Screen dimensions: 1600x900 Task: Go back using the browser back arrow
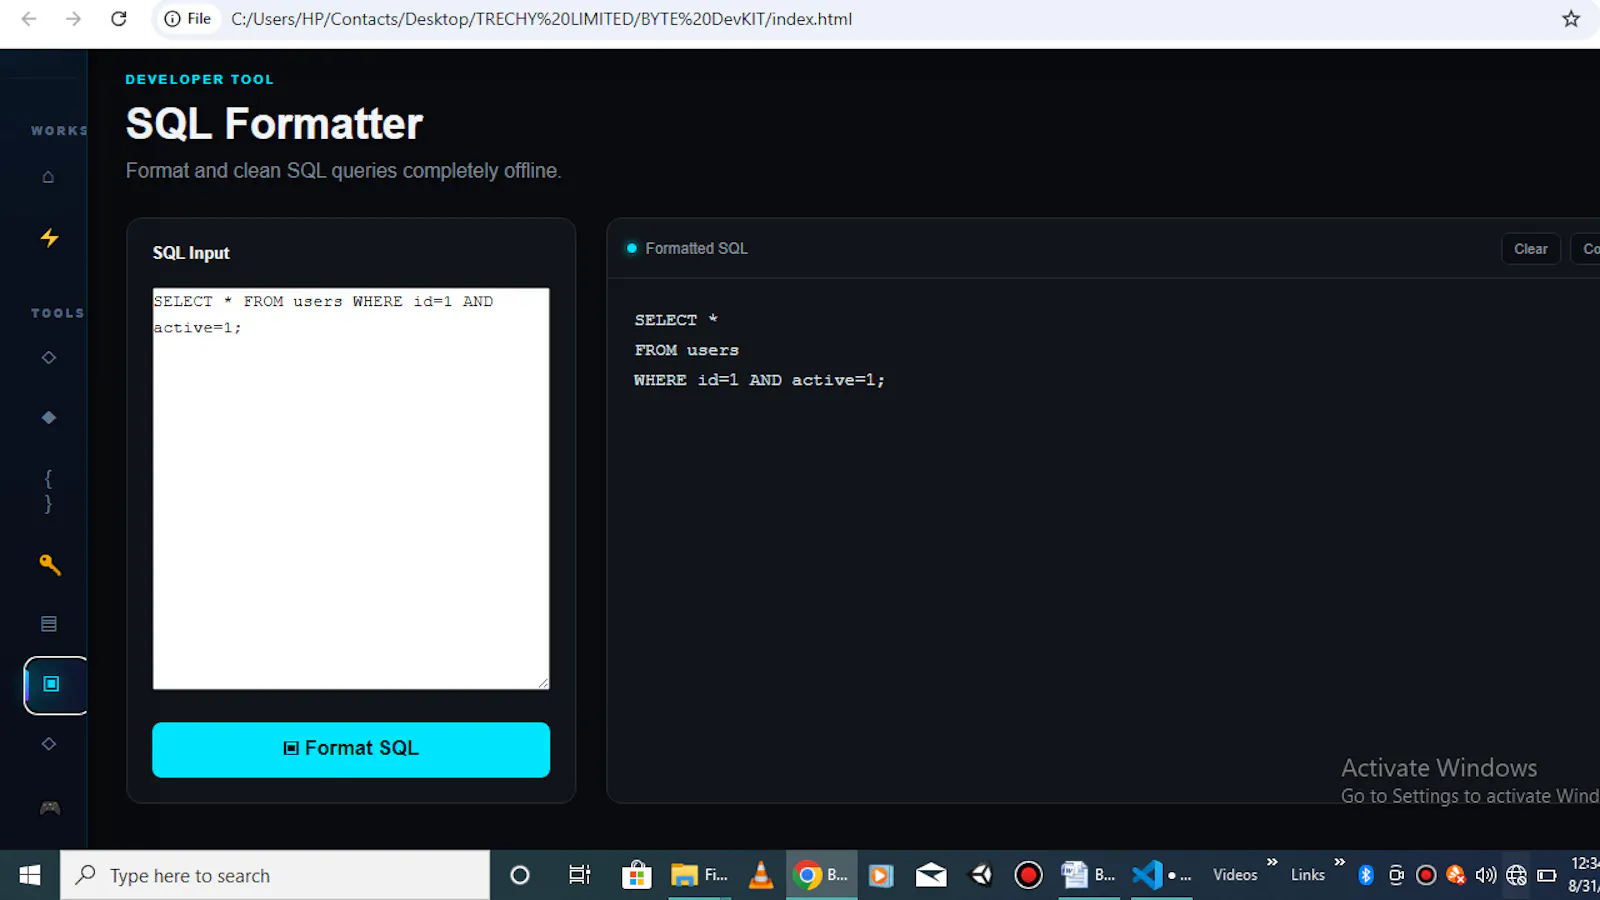(29, 18)
